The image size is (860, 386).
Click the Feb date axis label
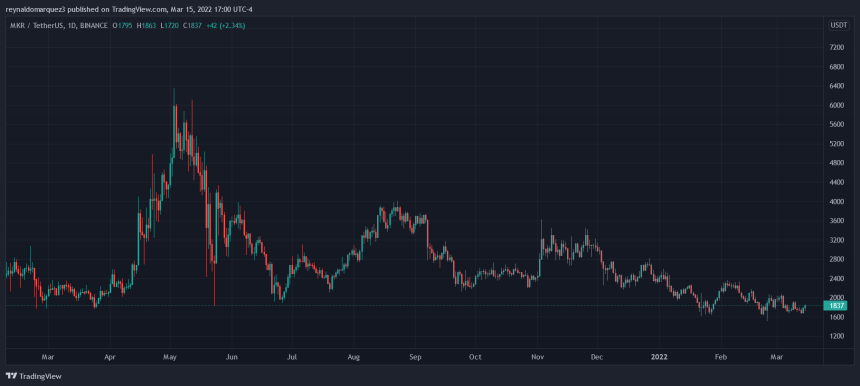[721, 357]
